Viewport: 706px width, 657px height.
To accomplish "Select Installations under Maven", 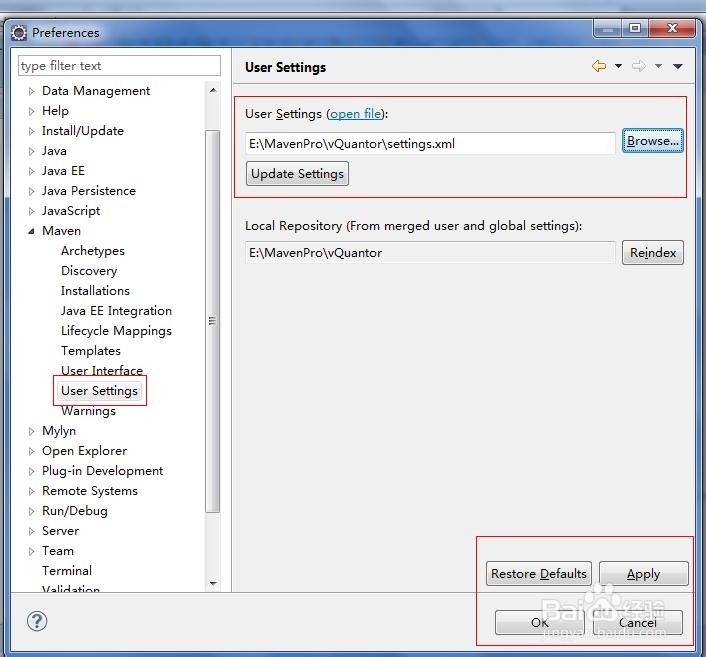I will tap(95, 290).
